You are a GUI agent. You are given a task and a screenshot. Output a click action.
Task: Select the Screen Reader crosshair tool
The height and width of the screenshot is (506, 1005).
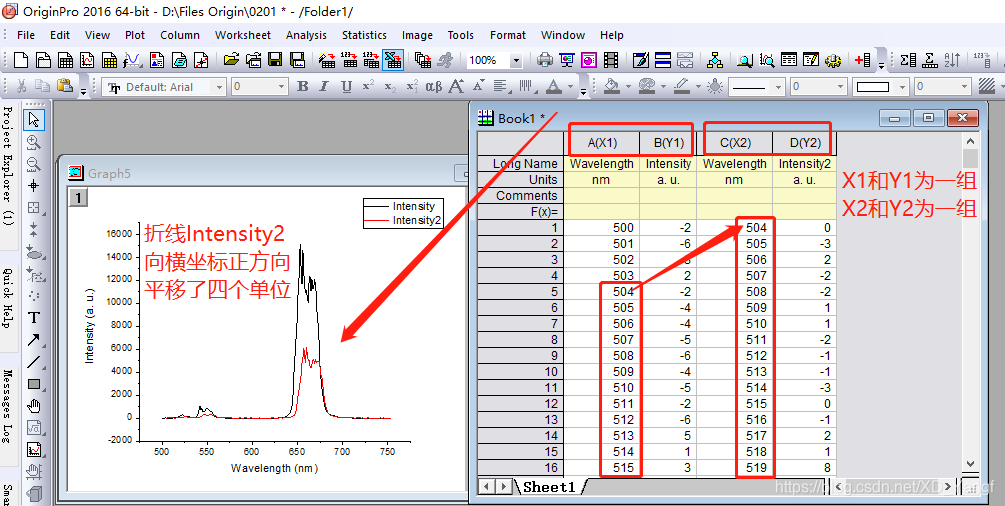coord(34,186)
